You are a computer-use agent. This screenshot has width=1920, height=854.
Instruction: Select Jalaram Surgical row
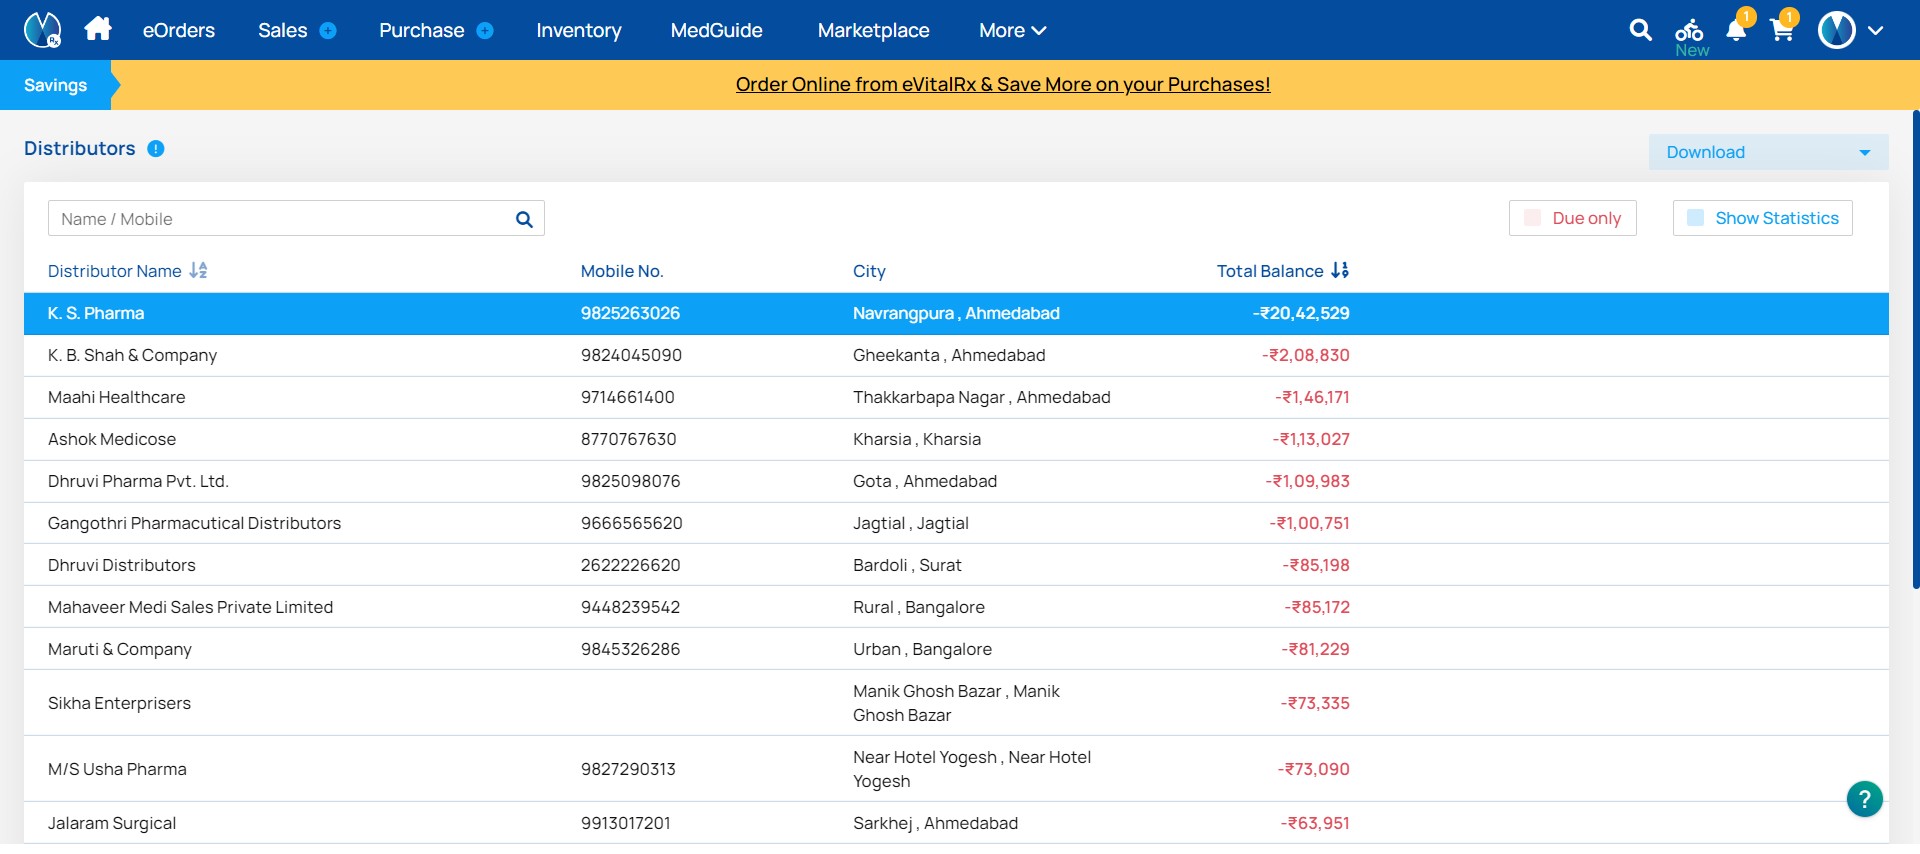click(x=956, y=823)
